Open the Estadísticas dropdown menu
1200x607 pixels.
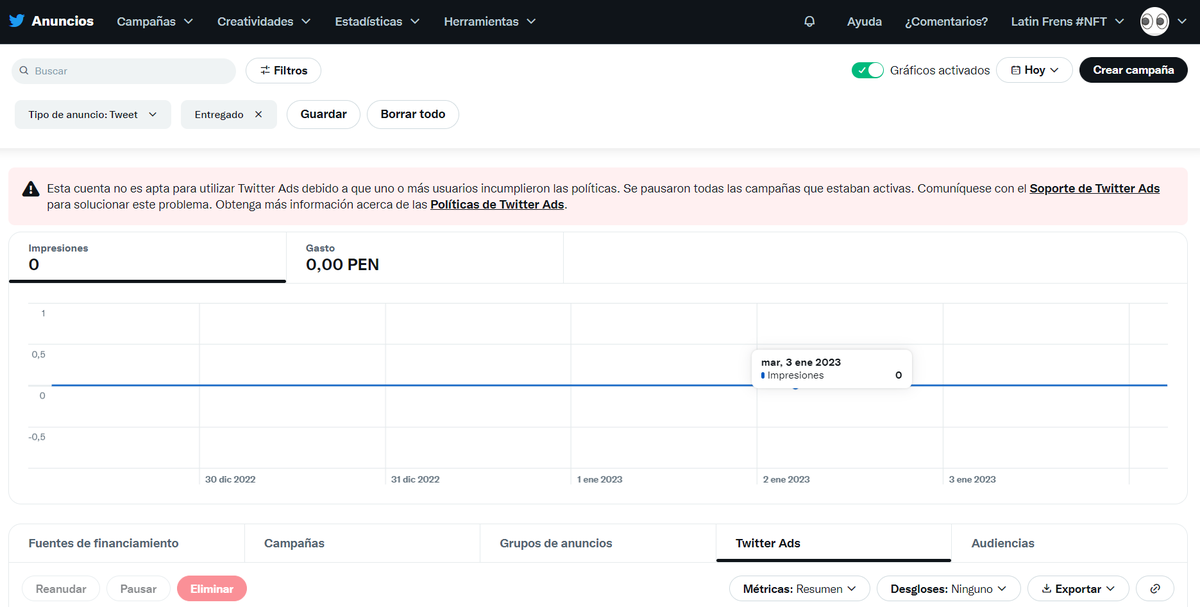tap(377, 21)
